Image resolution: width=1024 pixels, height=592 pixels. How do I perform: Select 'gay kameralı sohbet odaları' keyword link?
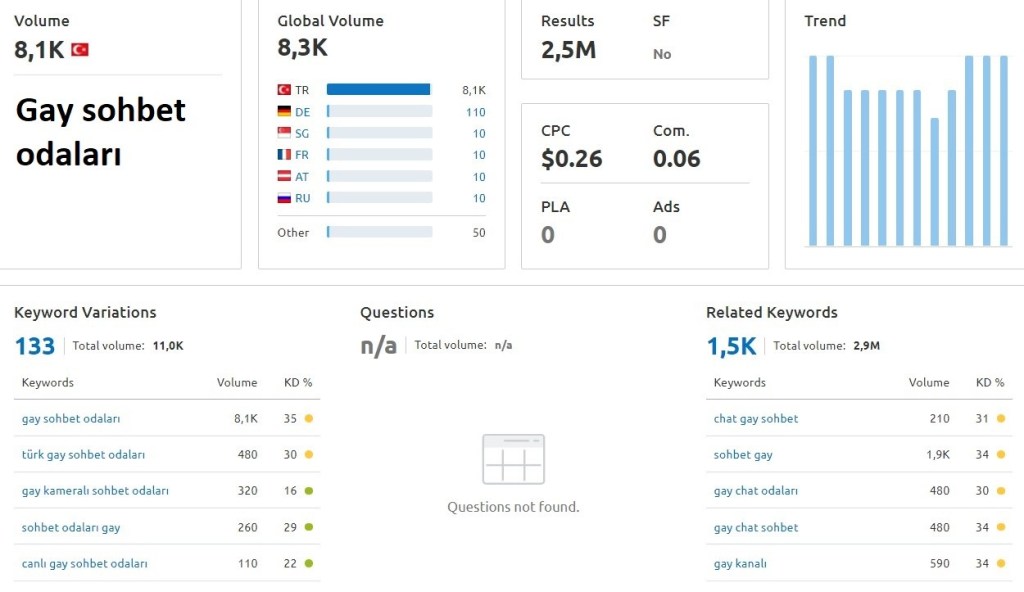click(x=95, y=491)
